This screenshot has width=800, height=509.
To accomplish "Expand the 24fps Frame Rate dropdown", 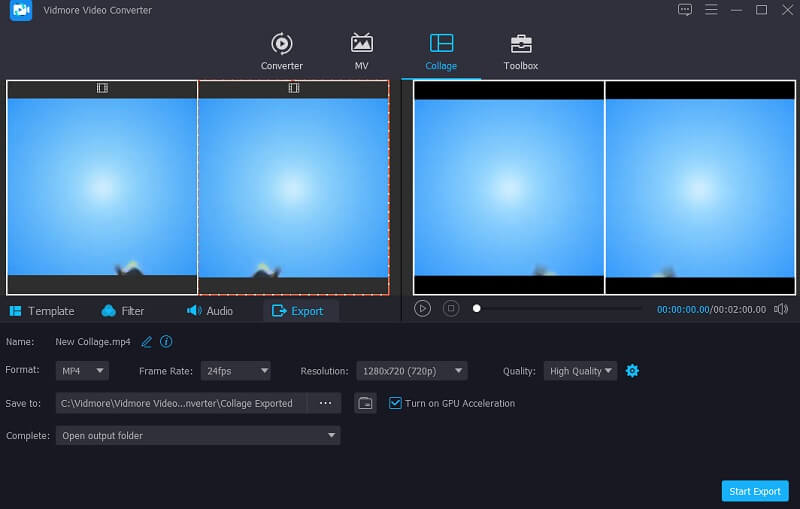I will (x=236, y=371).
